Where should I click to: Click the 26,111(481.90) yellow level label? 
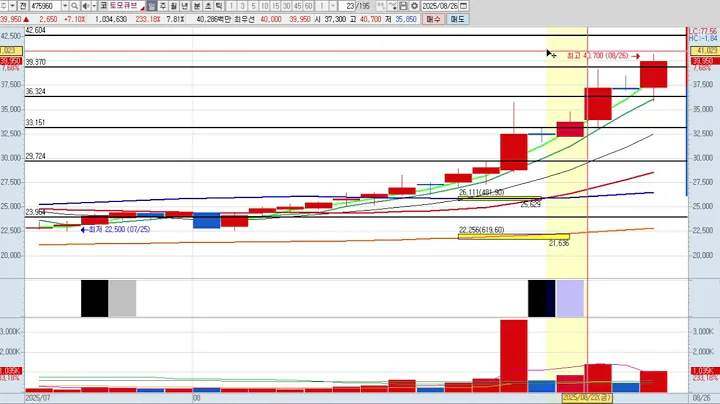tap(481, 192)
